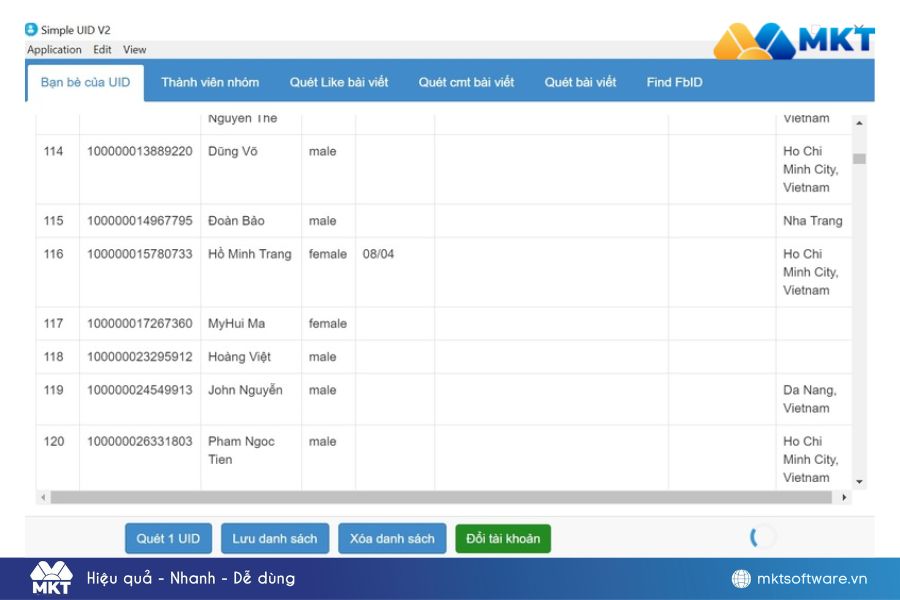
Task: Open the Application menu
Action: click(54, 50)
